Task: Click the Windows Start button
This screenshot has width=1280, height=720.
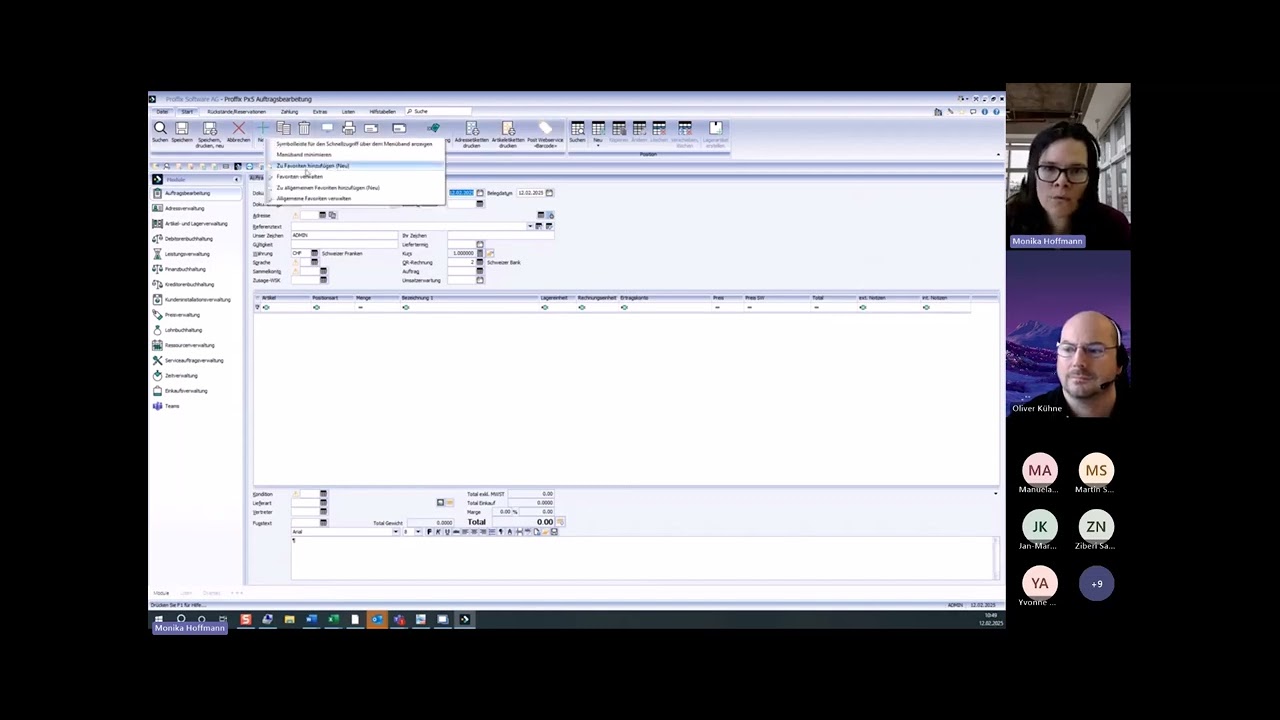Action: pos(158,620)
